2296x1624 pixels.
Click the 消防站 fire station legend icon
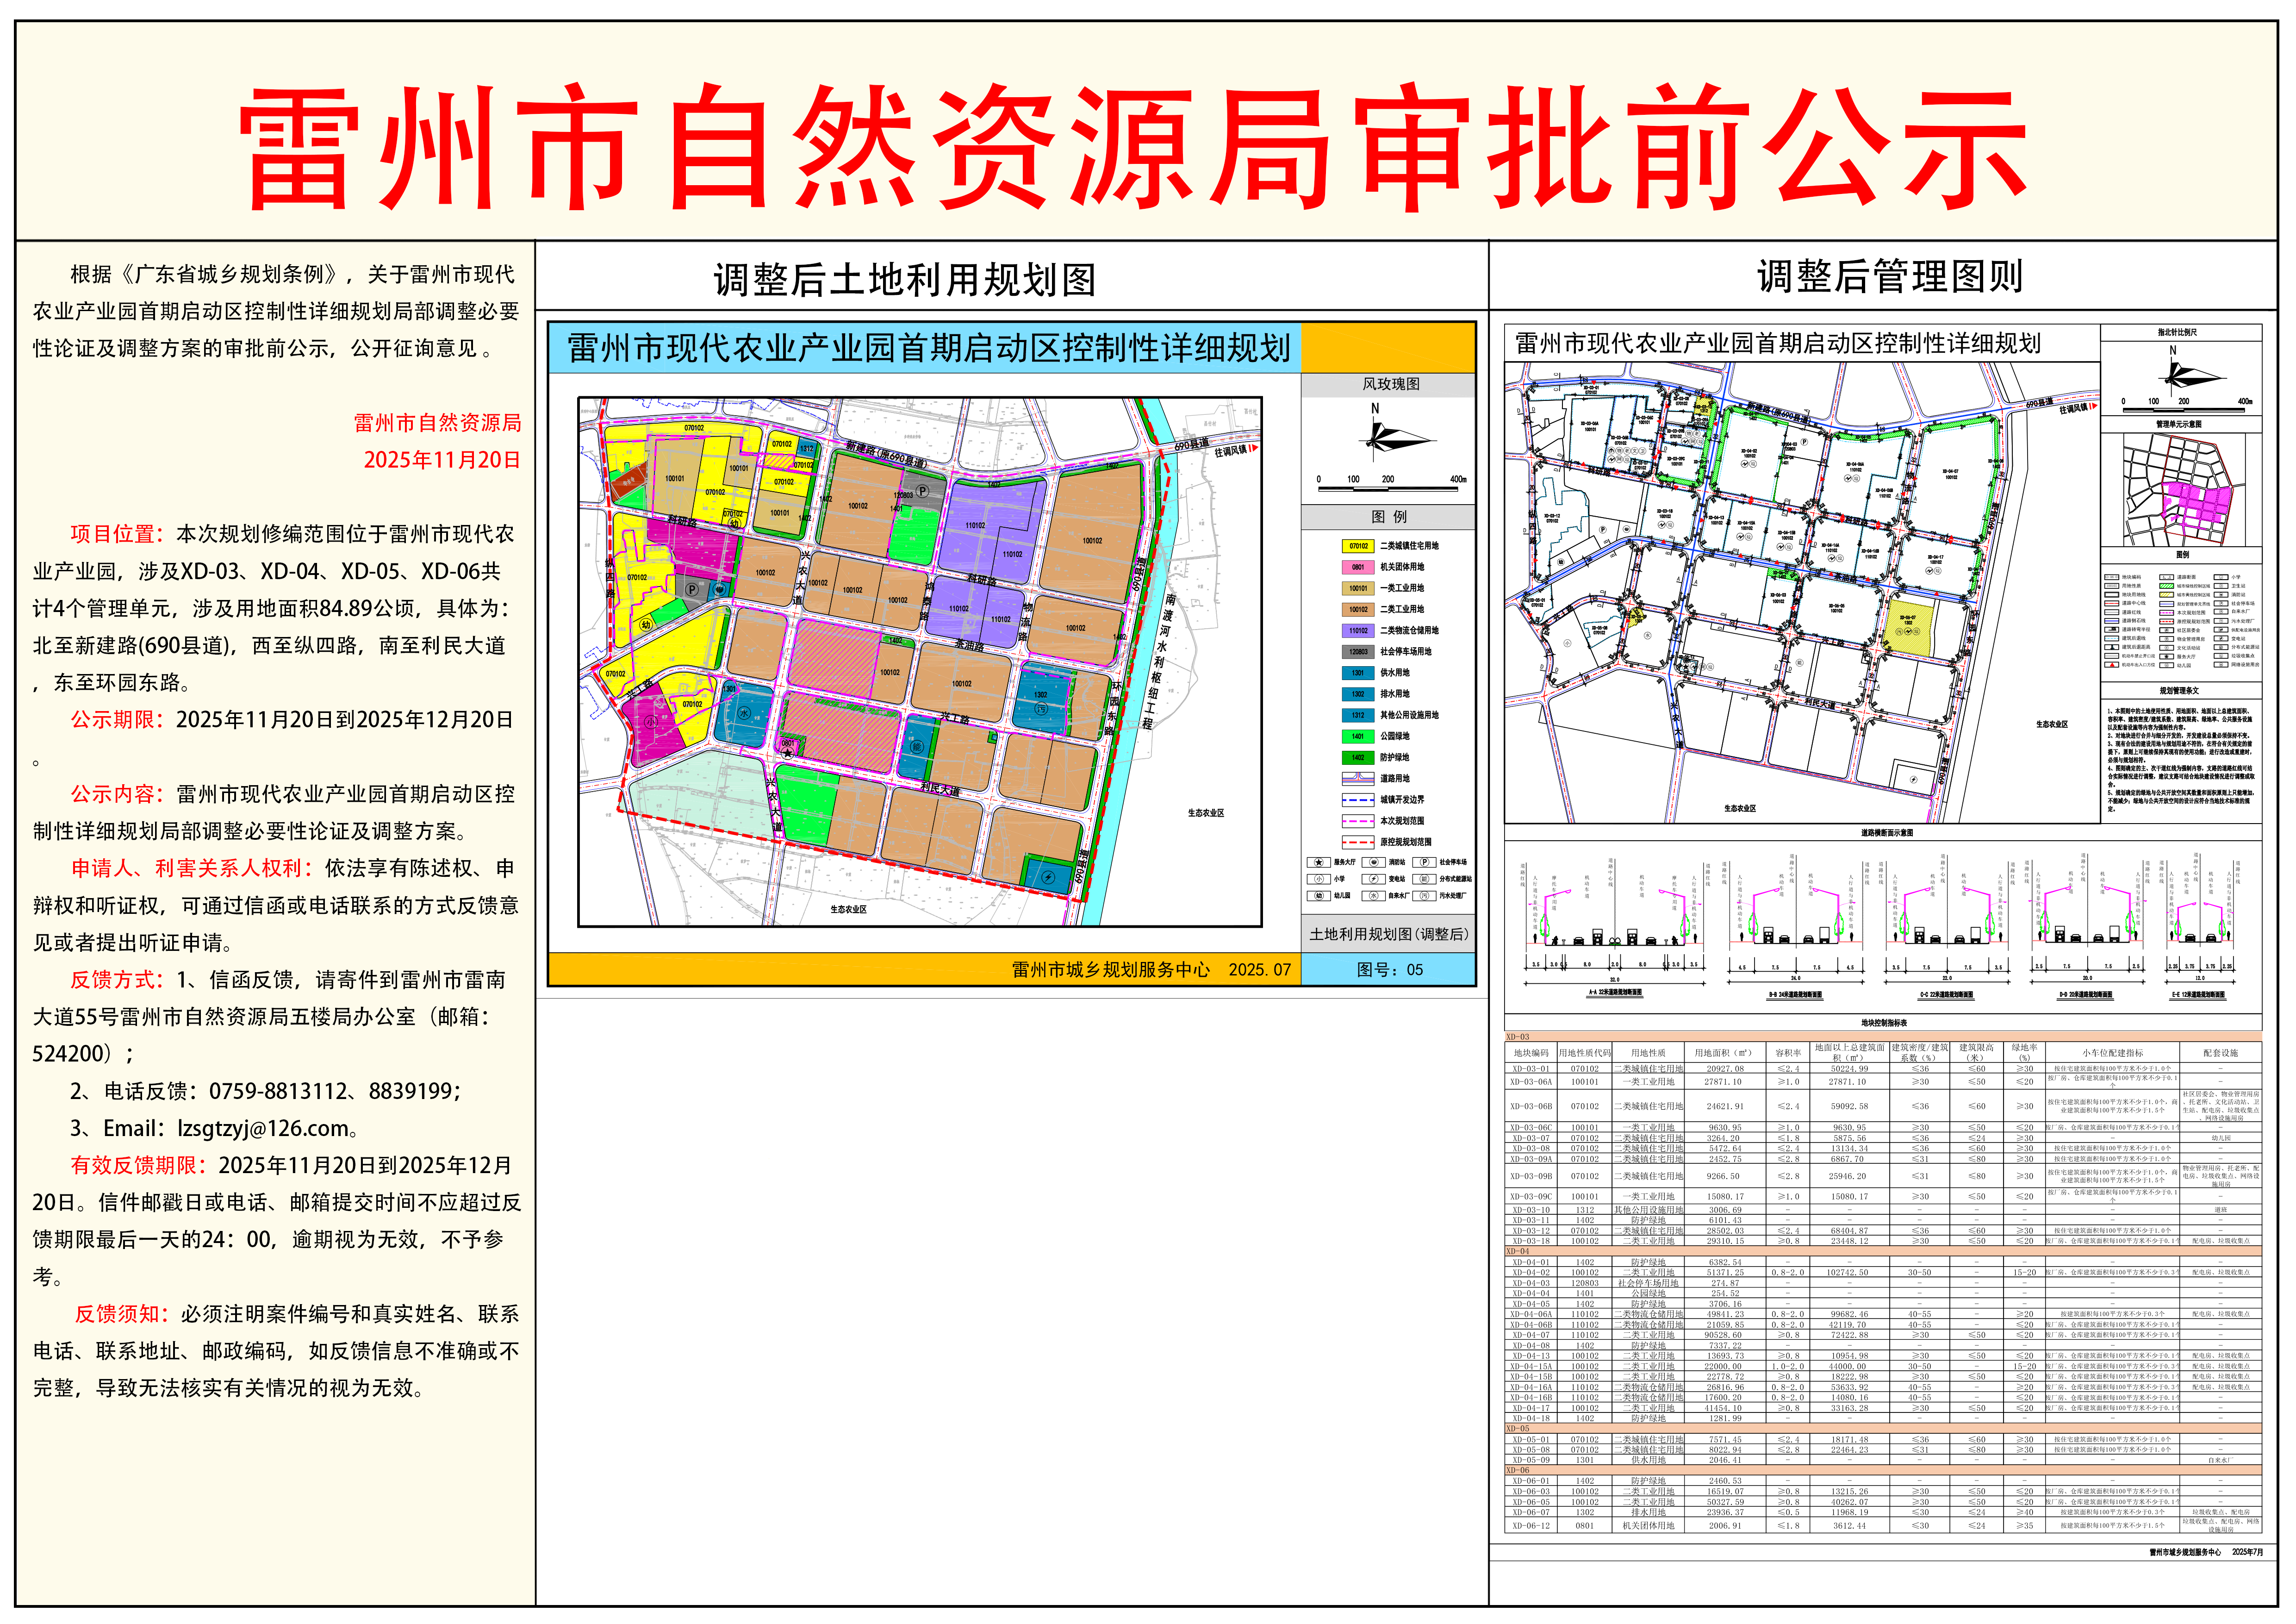pos(1375,863)
